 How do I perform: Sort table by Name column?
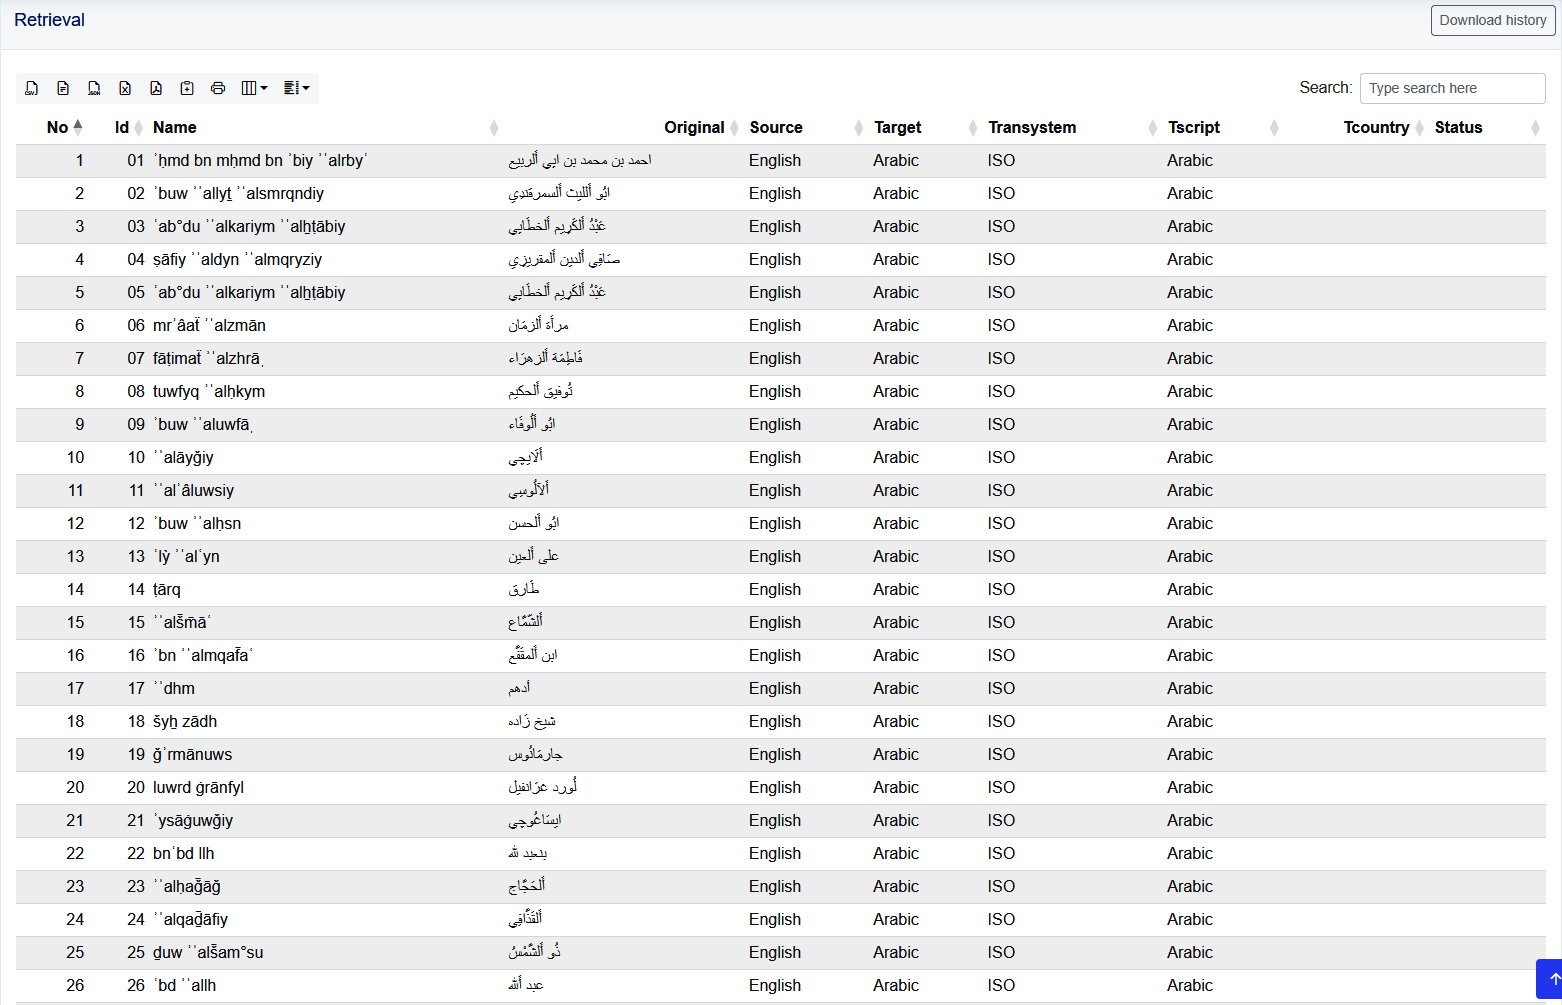point(325,127)
